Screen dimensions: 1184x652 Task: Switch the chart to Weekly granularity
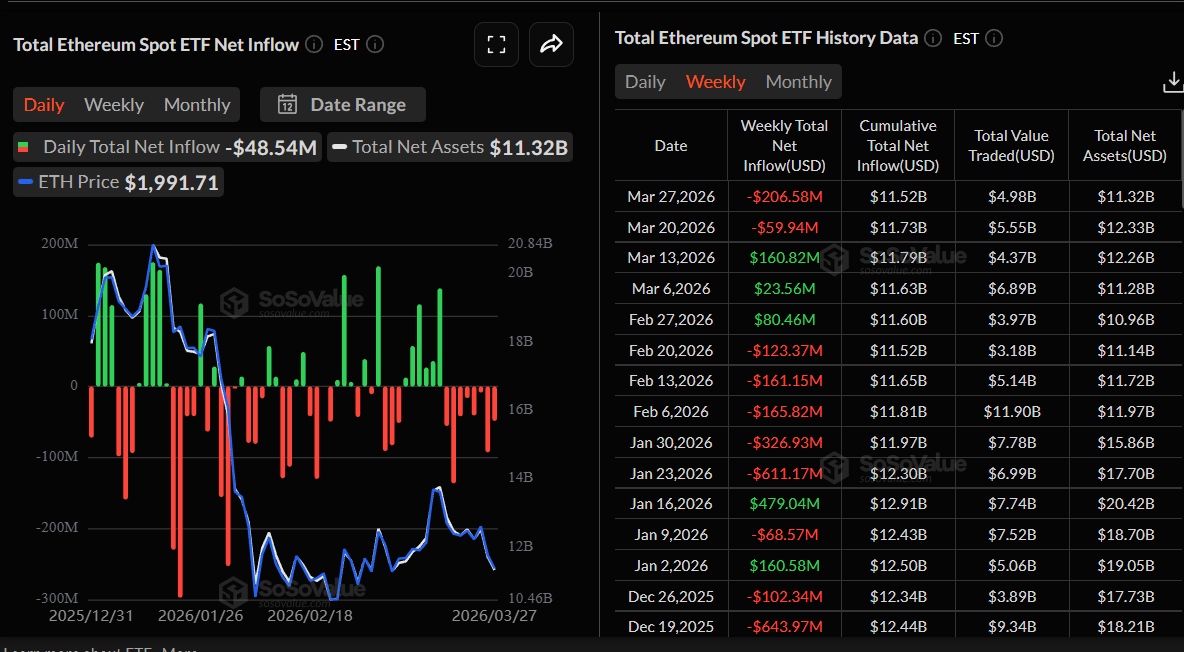[113, 104]
